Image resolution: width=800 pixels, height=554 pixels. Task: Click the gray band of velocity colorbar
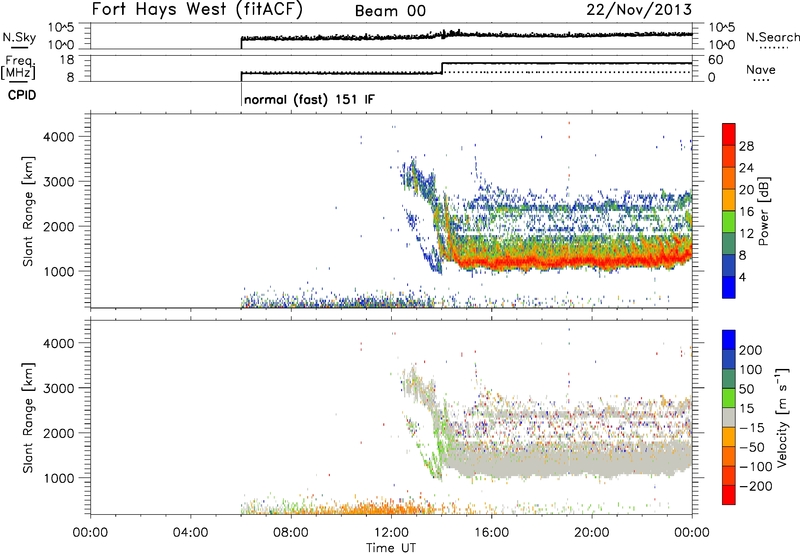tap(729, 418)
